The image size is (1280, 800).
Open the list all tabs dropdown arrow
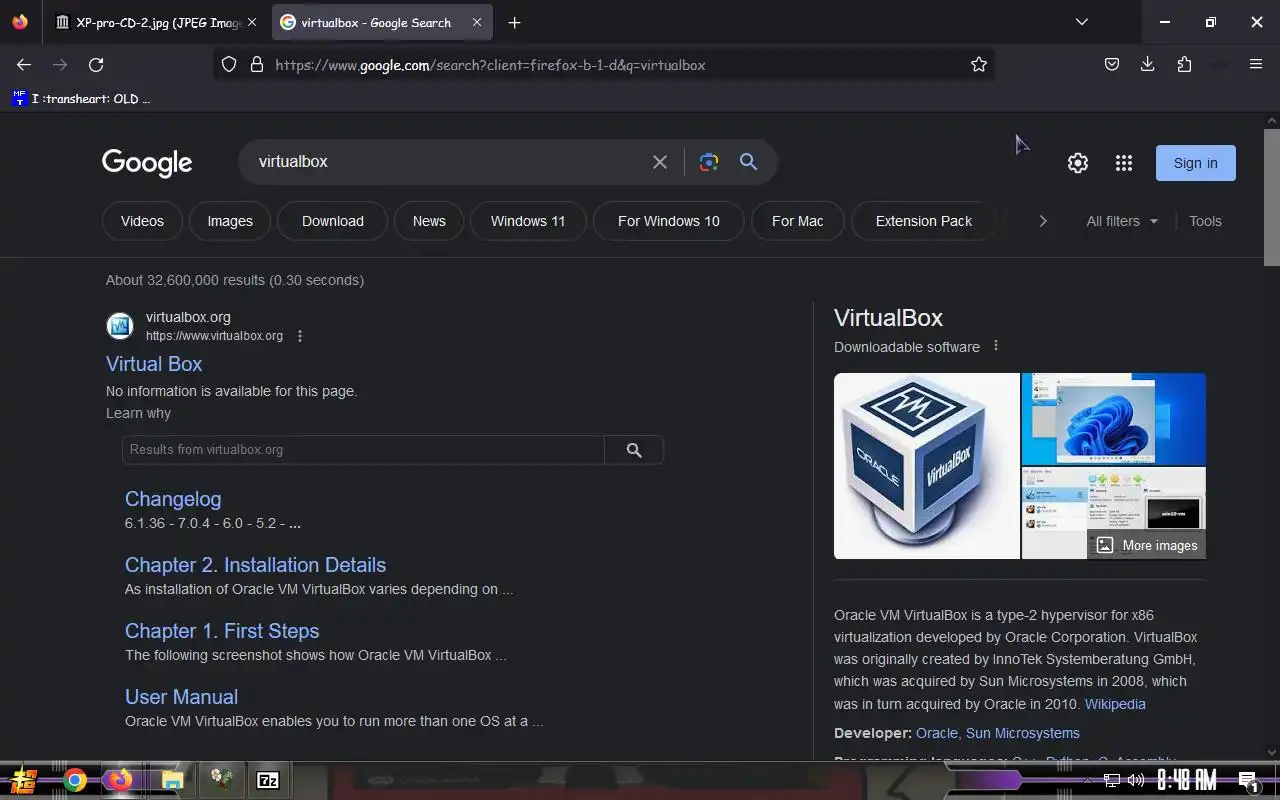(x=1081, y=22)
